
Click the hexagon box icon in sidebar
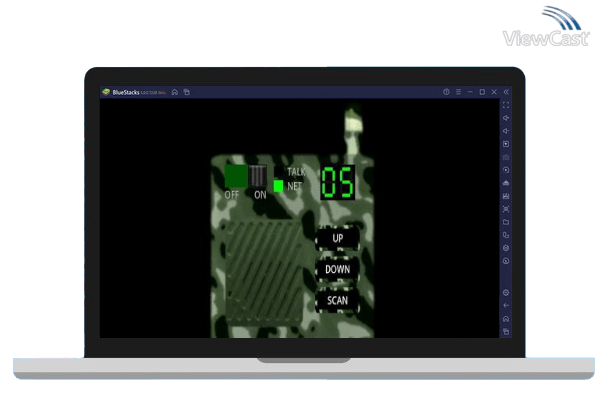(x=506, y=248)
